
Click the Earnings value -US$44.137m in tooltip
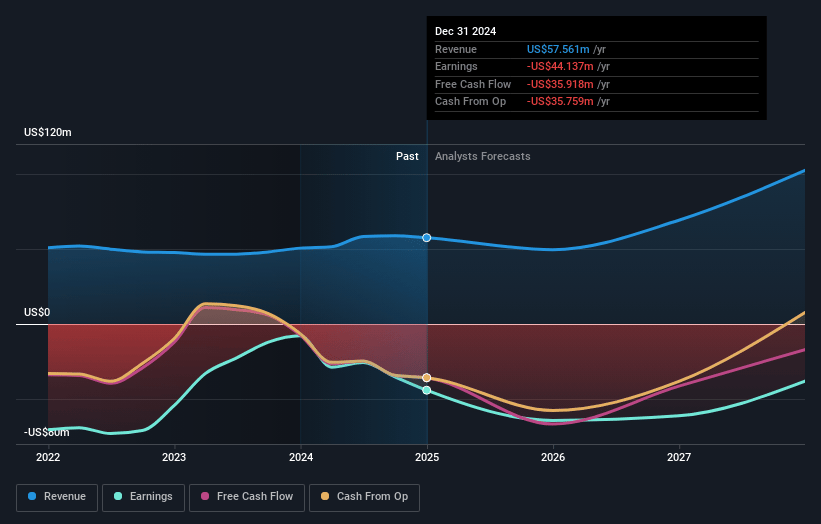560,66
